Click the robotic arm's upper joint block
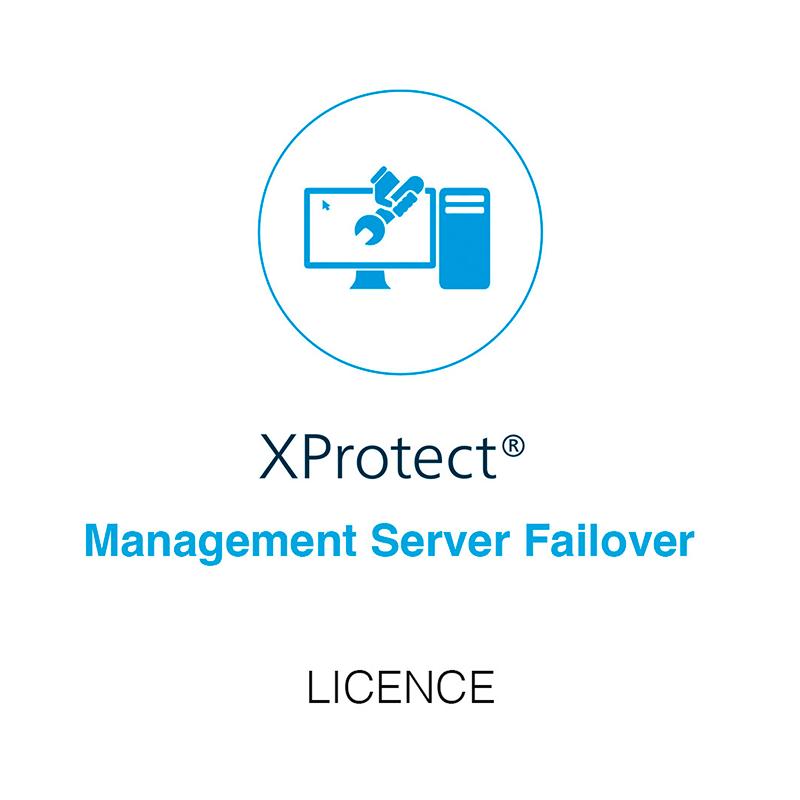This screenshot has height=800, width=800. point(384,179)
